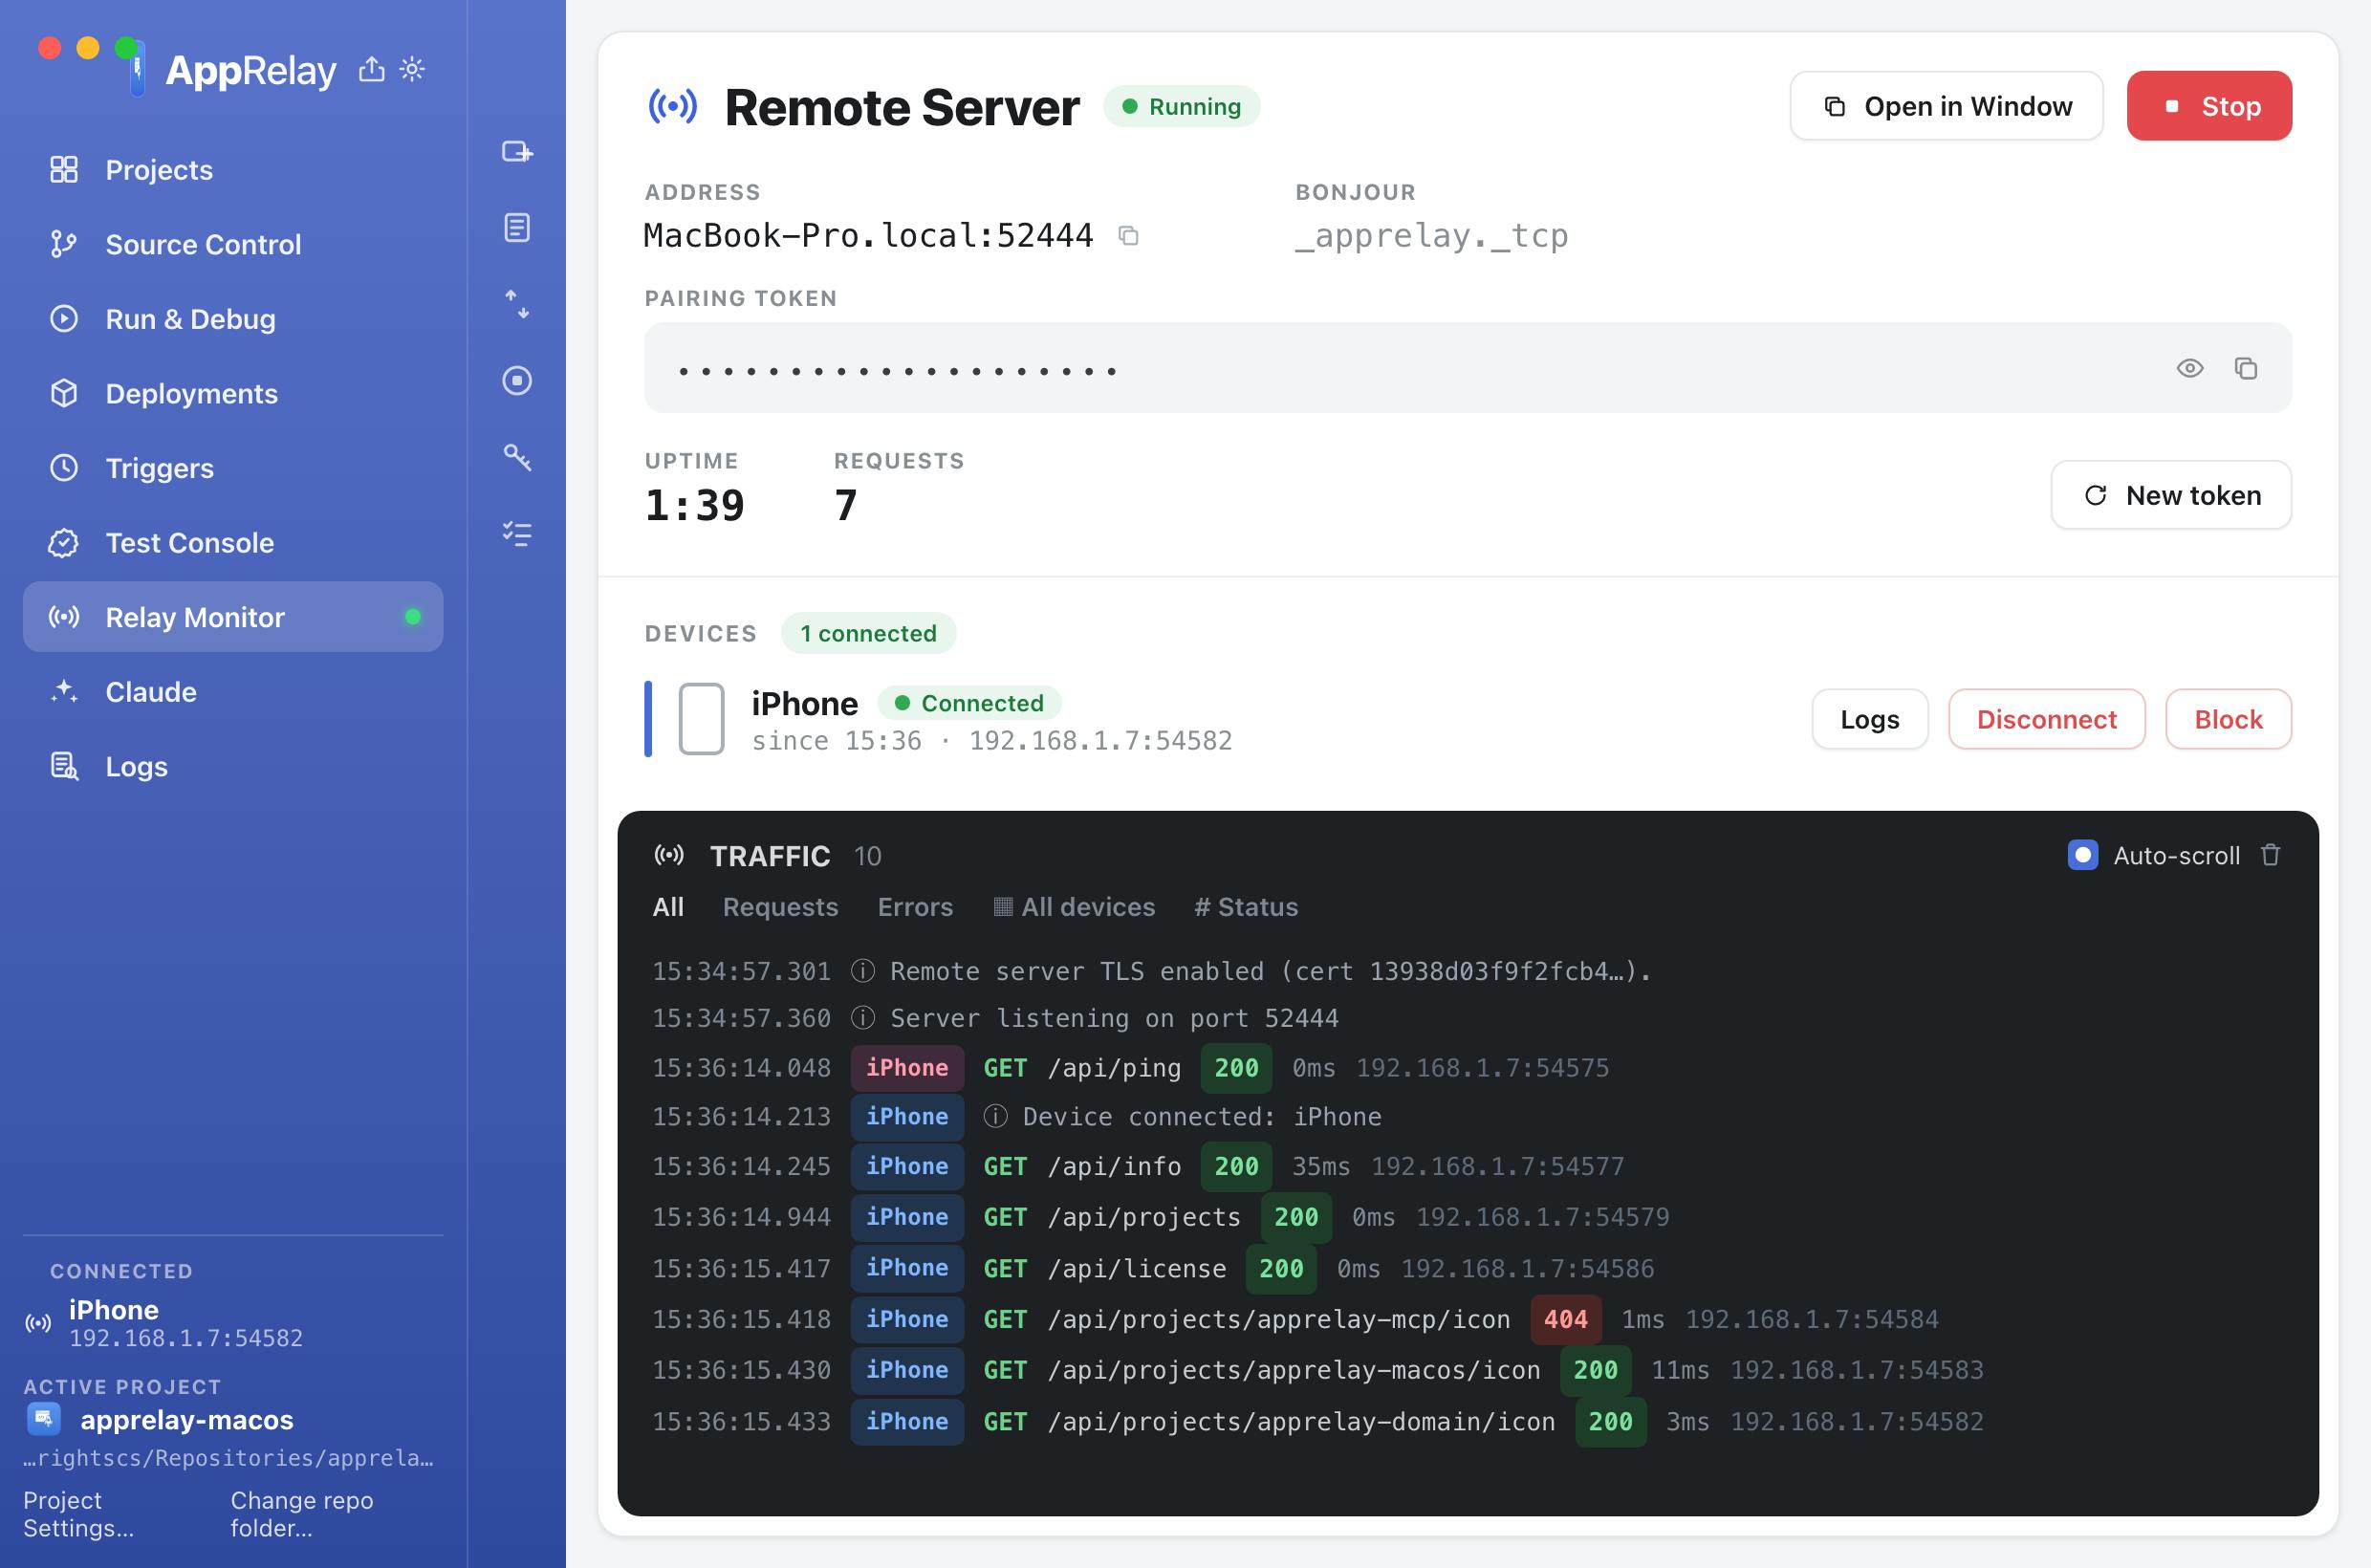
Task: Click the key icon in the strip
Action: click(x=517, y=457)
